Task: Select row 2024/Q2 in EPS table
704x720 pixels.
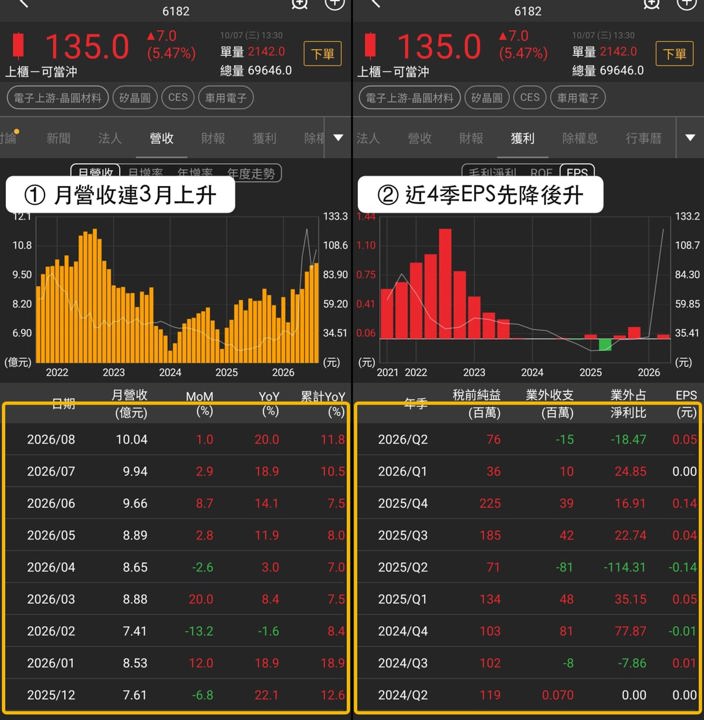Action: tap(529, 695)
